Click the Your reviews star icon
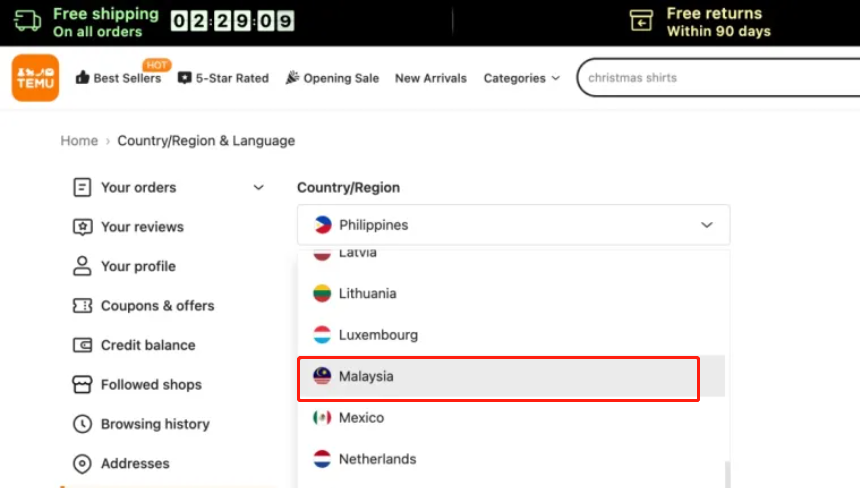 click(x=82, y=227)
